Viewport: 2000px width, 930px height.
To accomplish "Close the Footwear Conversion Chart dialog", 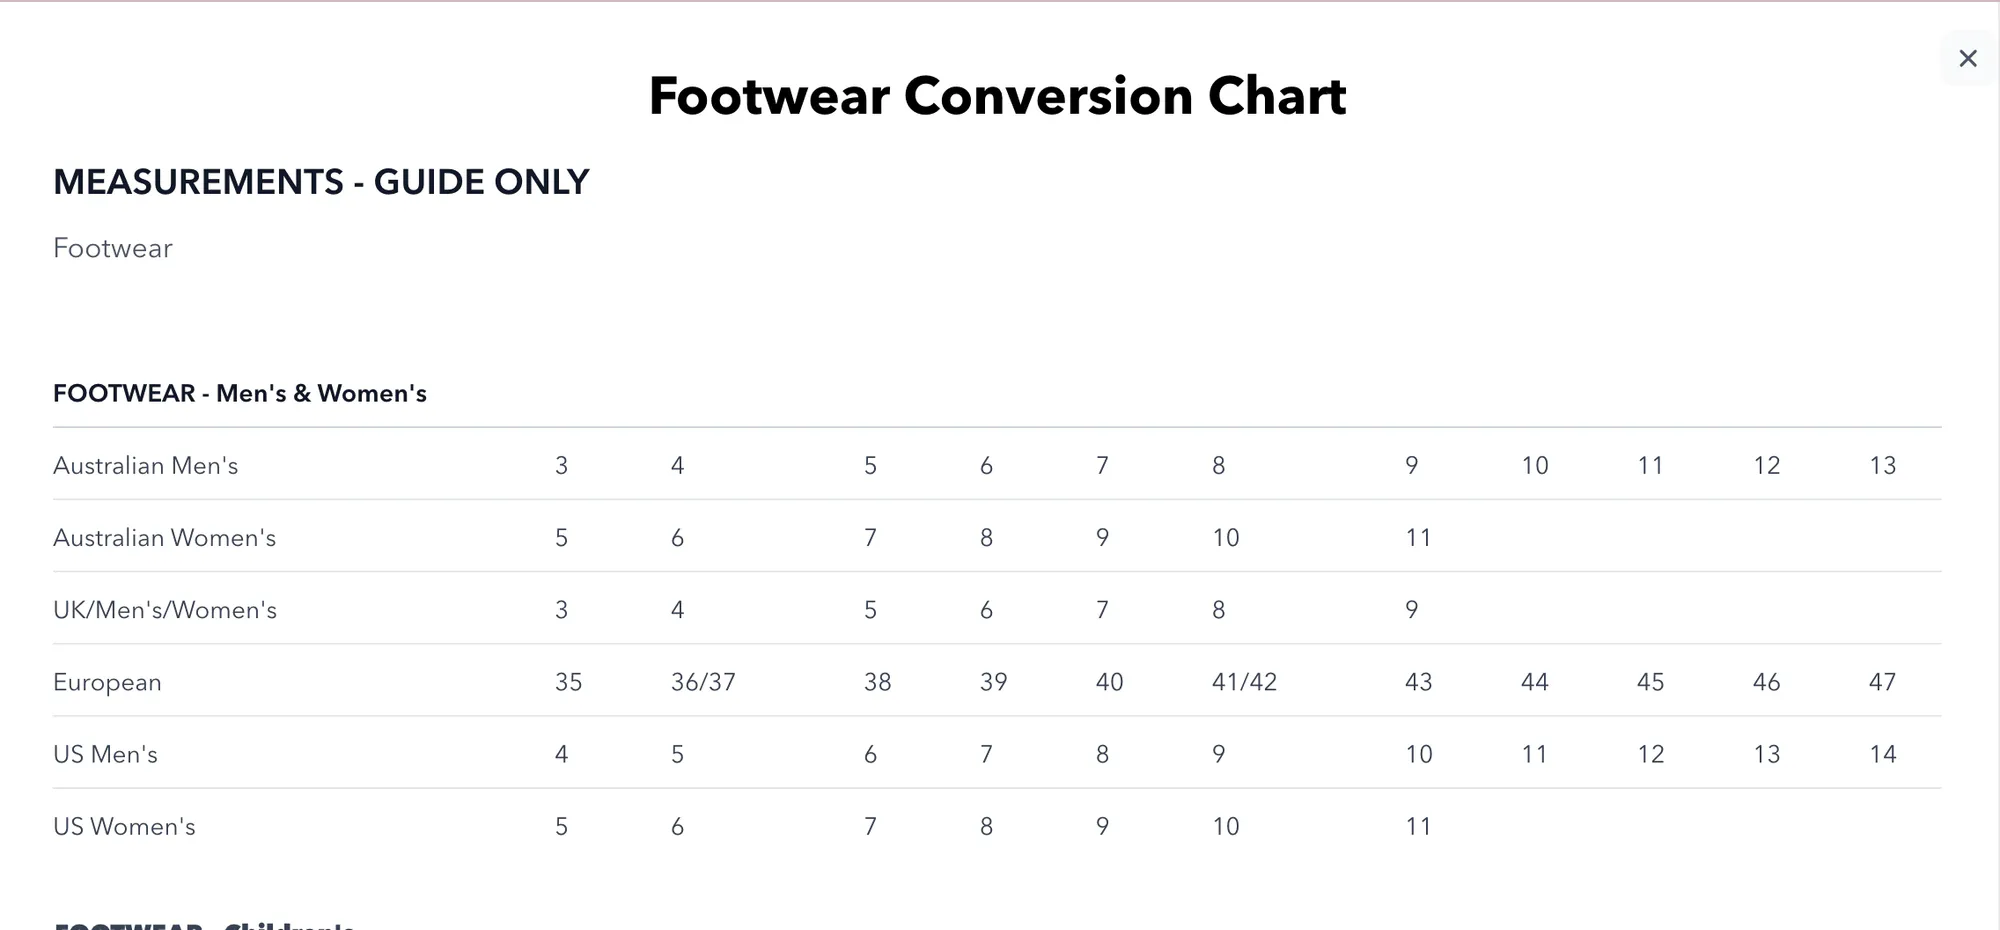I will 1967,58.
